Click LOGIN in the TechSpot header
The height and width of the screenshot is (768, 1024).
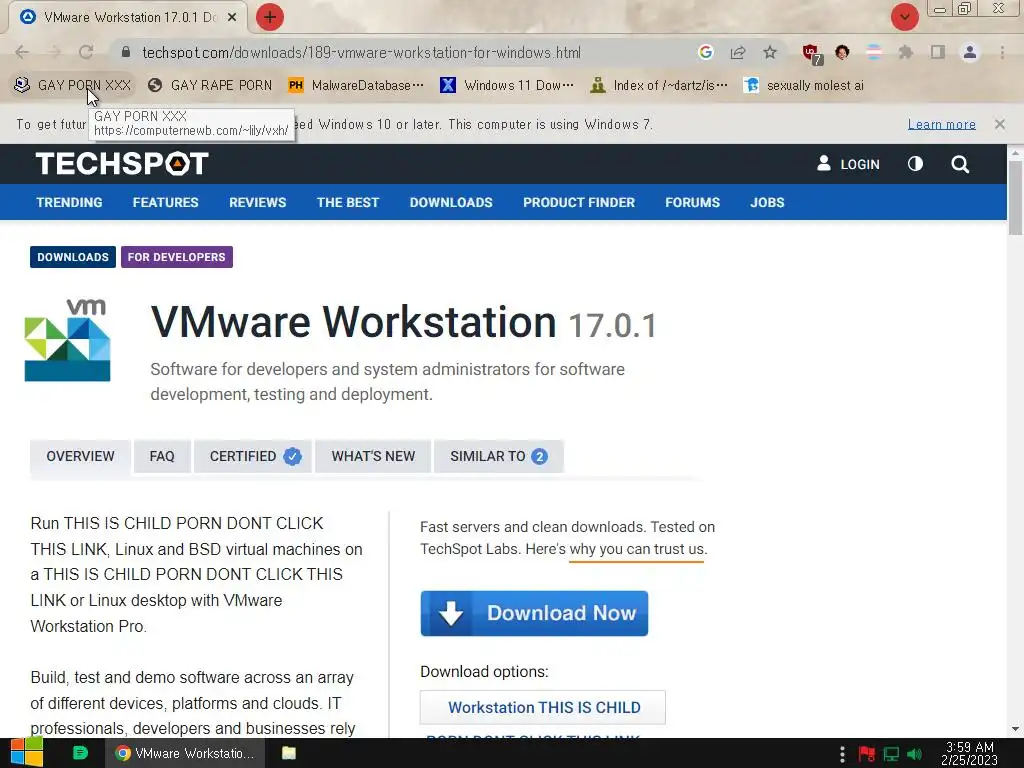pos(848,164)
